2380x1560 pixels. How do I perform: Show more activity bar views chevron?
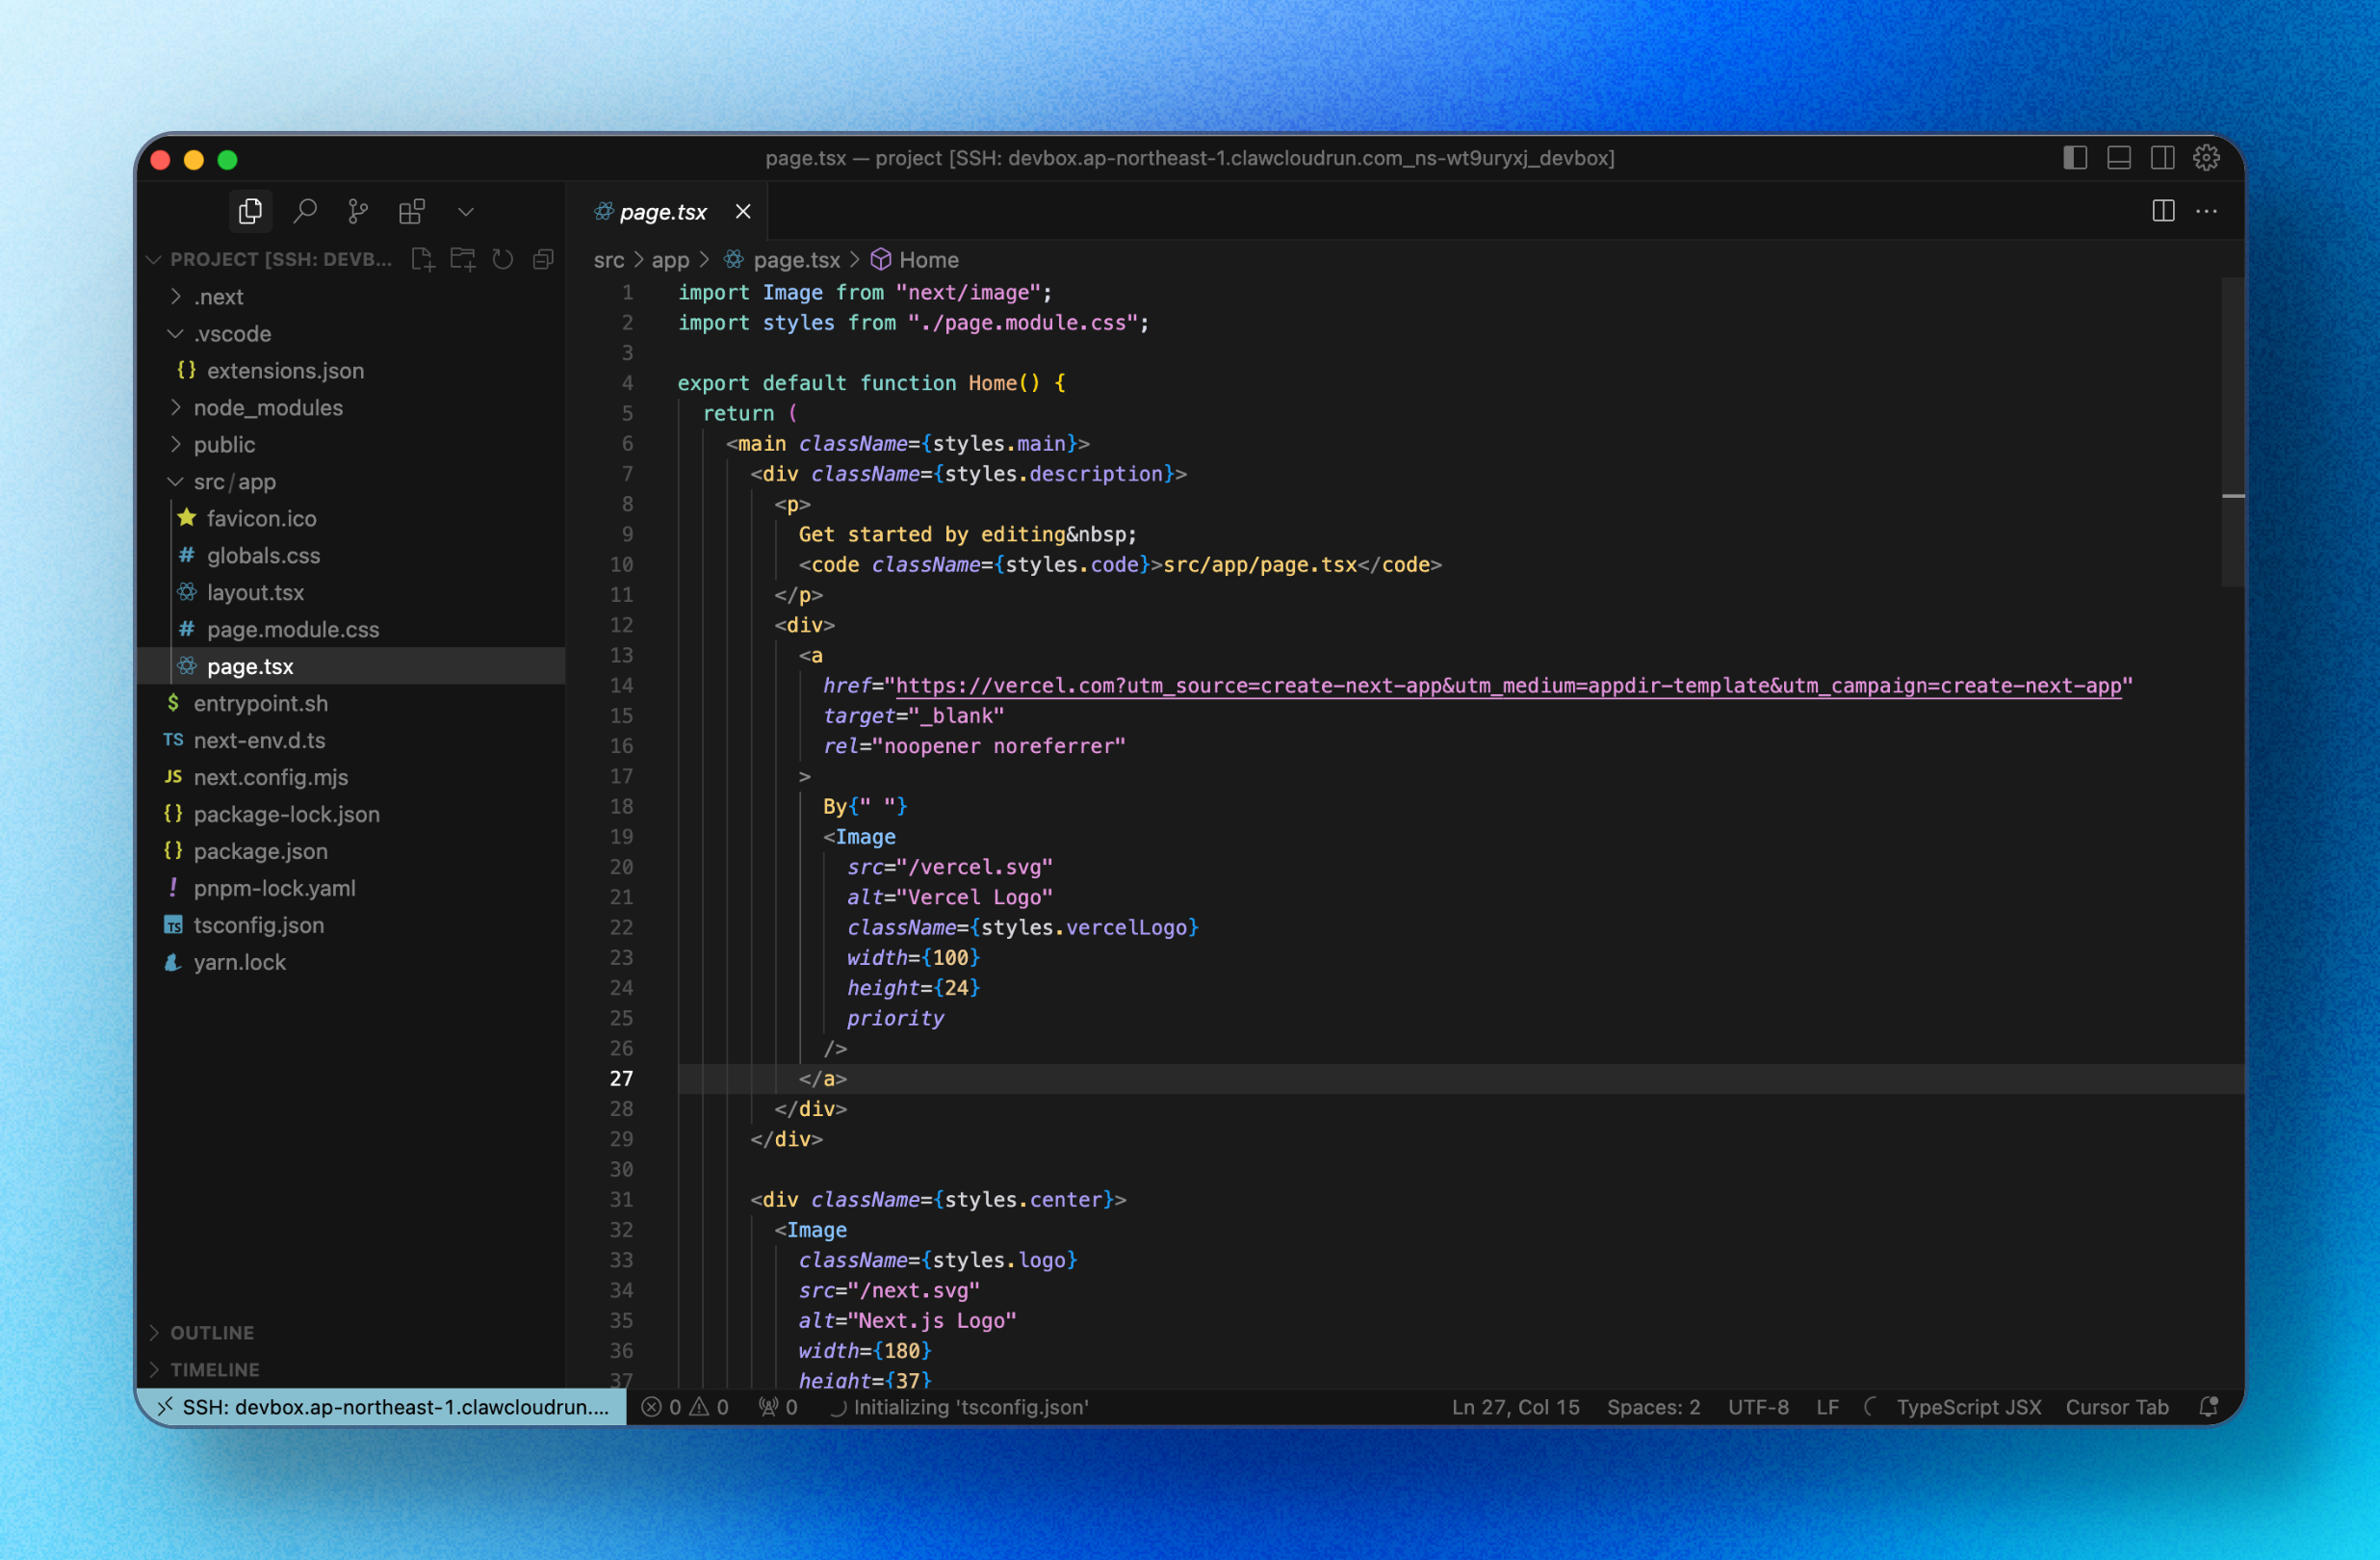click(466, 211)
